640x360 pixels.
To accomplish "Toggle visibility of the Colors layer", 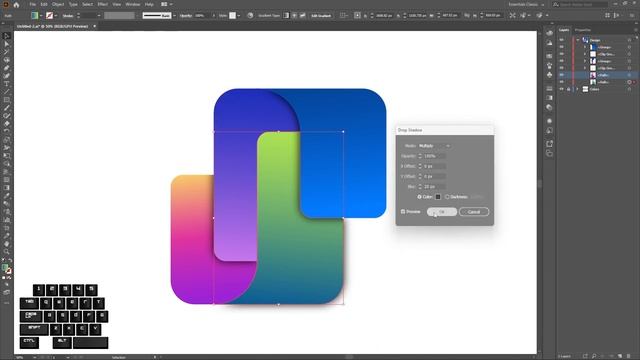I will [562, 89].
